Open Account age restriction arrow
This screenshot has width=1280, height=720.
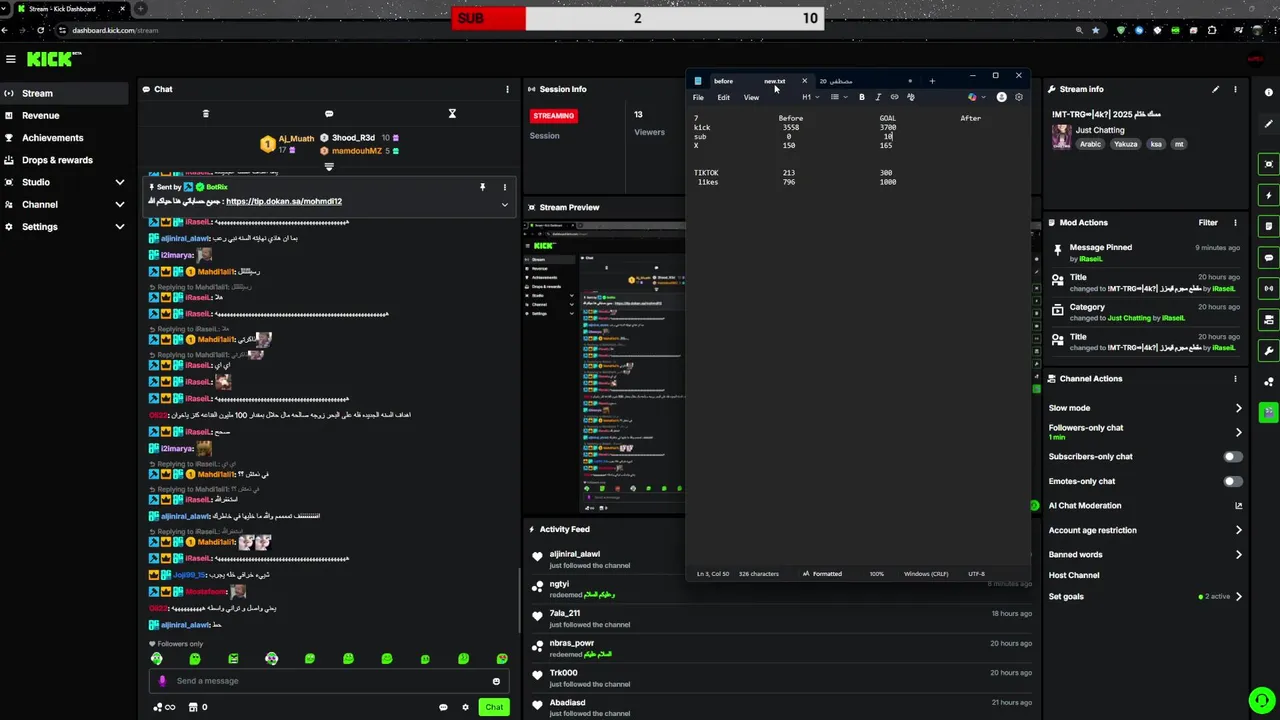coord(1238,530)
